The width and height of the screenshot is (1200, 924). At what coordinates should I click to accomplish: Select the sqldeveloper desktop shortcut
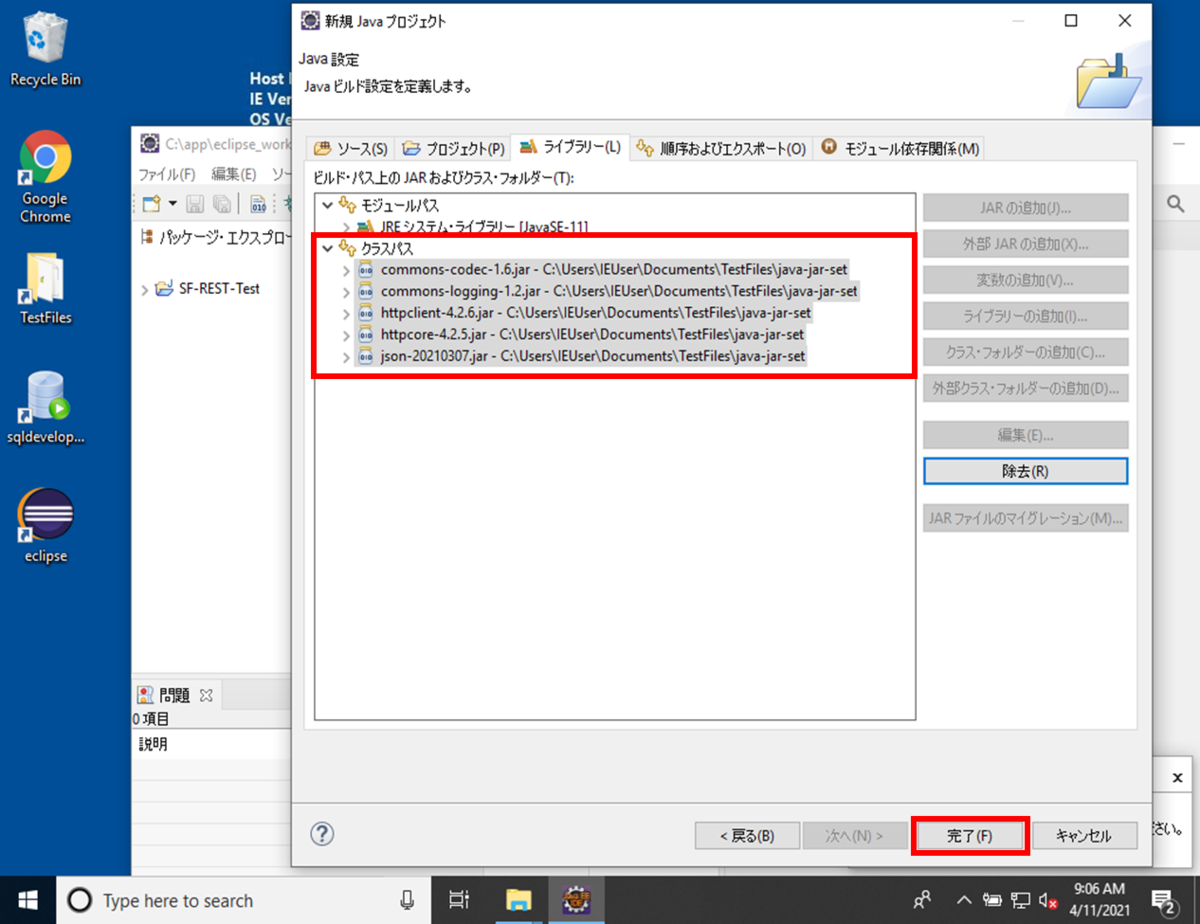tap(46, 408)
